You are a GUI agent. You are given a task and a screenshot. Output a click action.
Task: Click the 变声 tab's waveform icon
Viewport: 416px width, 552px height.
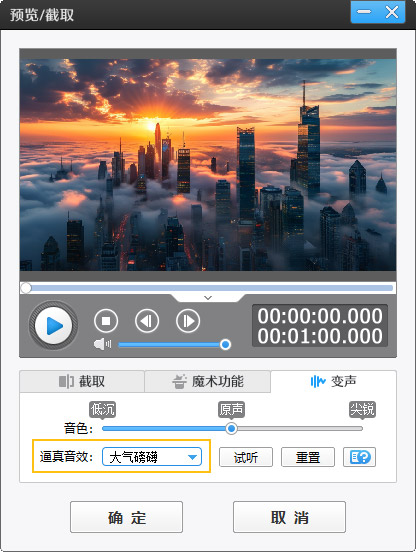point(318,381)
